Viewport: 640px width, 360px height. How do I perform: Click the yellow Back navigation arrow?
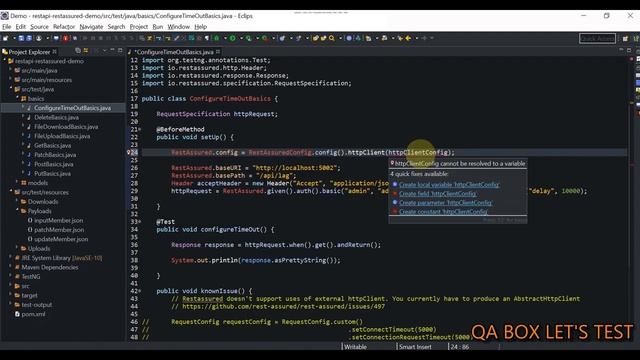408,38
